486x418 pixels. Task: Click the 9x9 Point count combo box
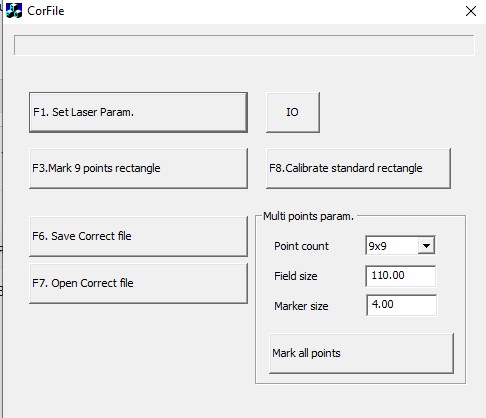(x=400, y=246)
